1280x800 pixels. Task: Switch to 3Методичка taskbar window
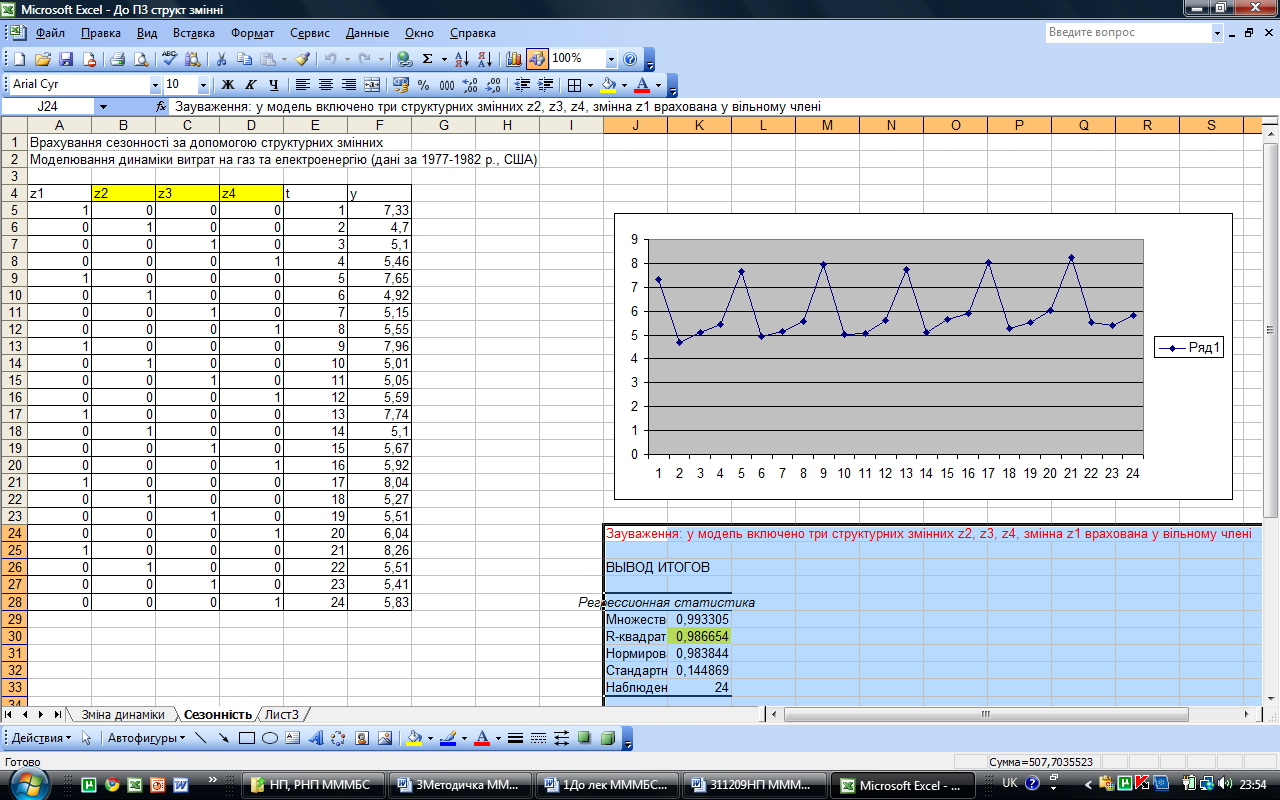(460, 785)
